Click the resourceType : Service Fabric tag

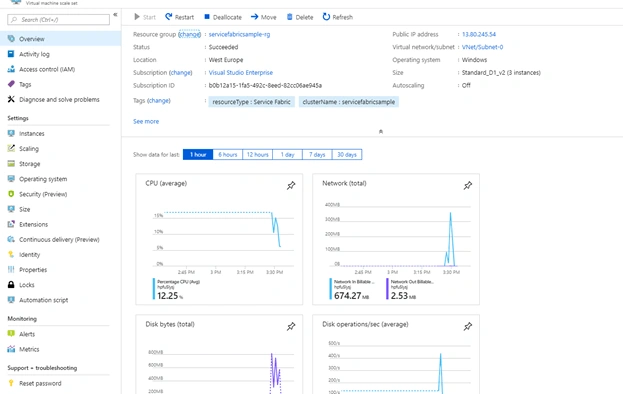point(252,102)
